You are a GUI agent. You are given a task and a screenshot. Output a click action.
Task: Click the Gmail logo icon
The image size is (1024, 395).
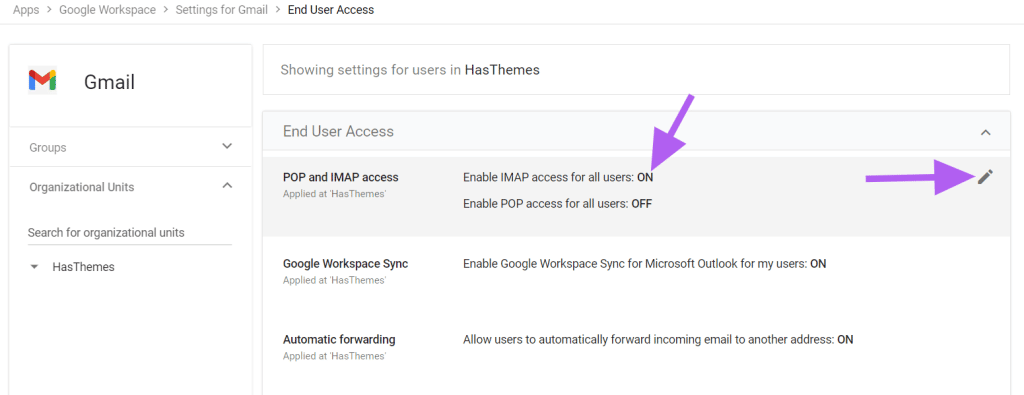pyautogui.click(x=42, y=81)
